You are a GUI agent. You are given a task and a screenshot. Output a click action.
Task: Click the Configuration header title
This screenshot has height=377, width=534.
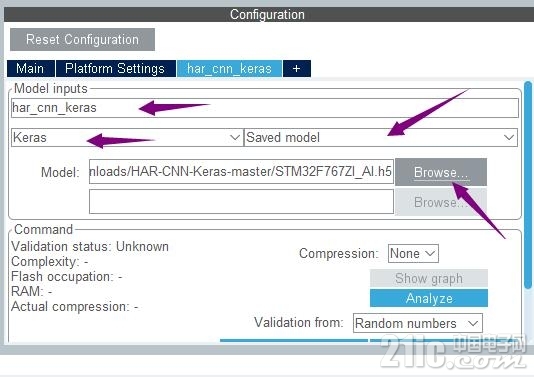click(267, 14)
